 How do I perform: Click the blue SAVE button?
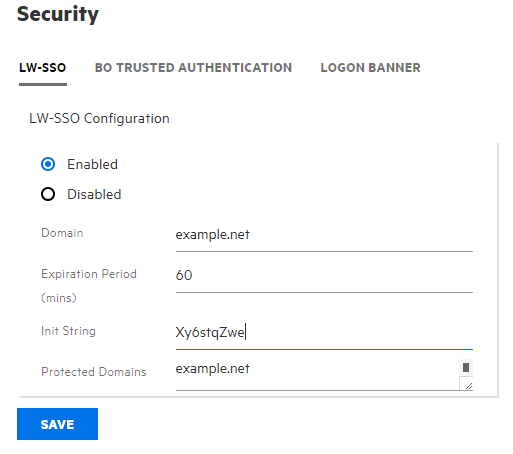(57, 424)
